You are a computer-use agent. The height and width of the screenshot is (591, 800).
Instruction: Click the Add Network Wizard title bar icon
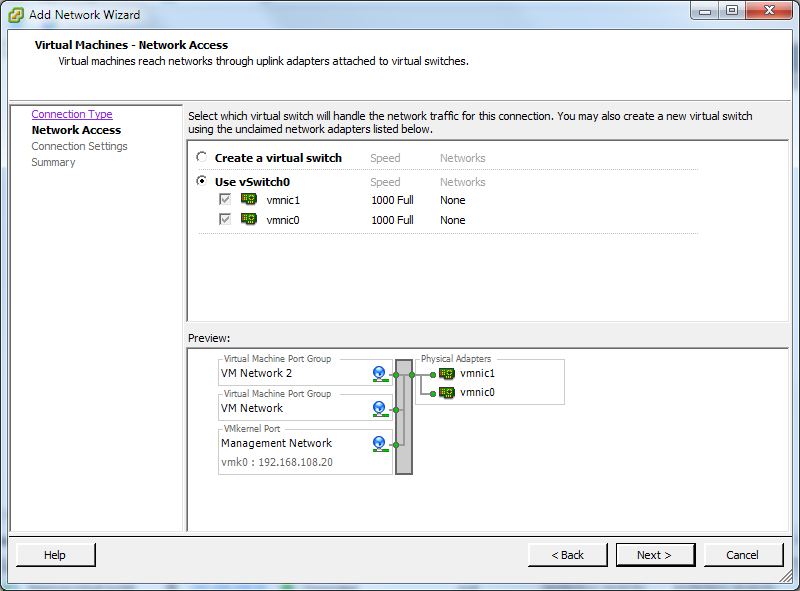(16, 15)
